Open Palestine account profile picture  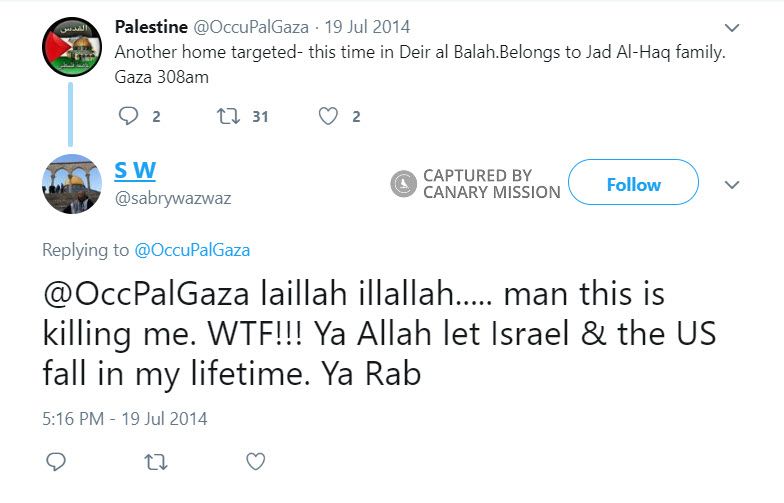(71, 47)
